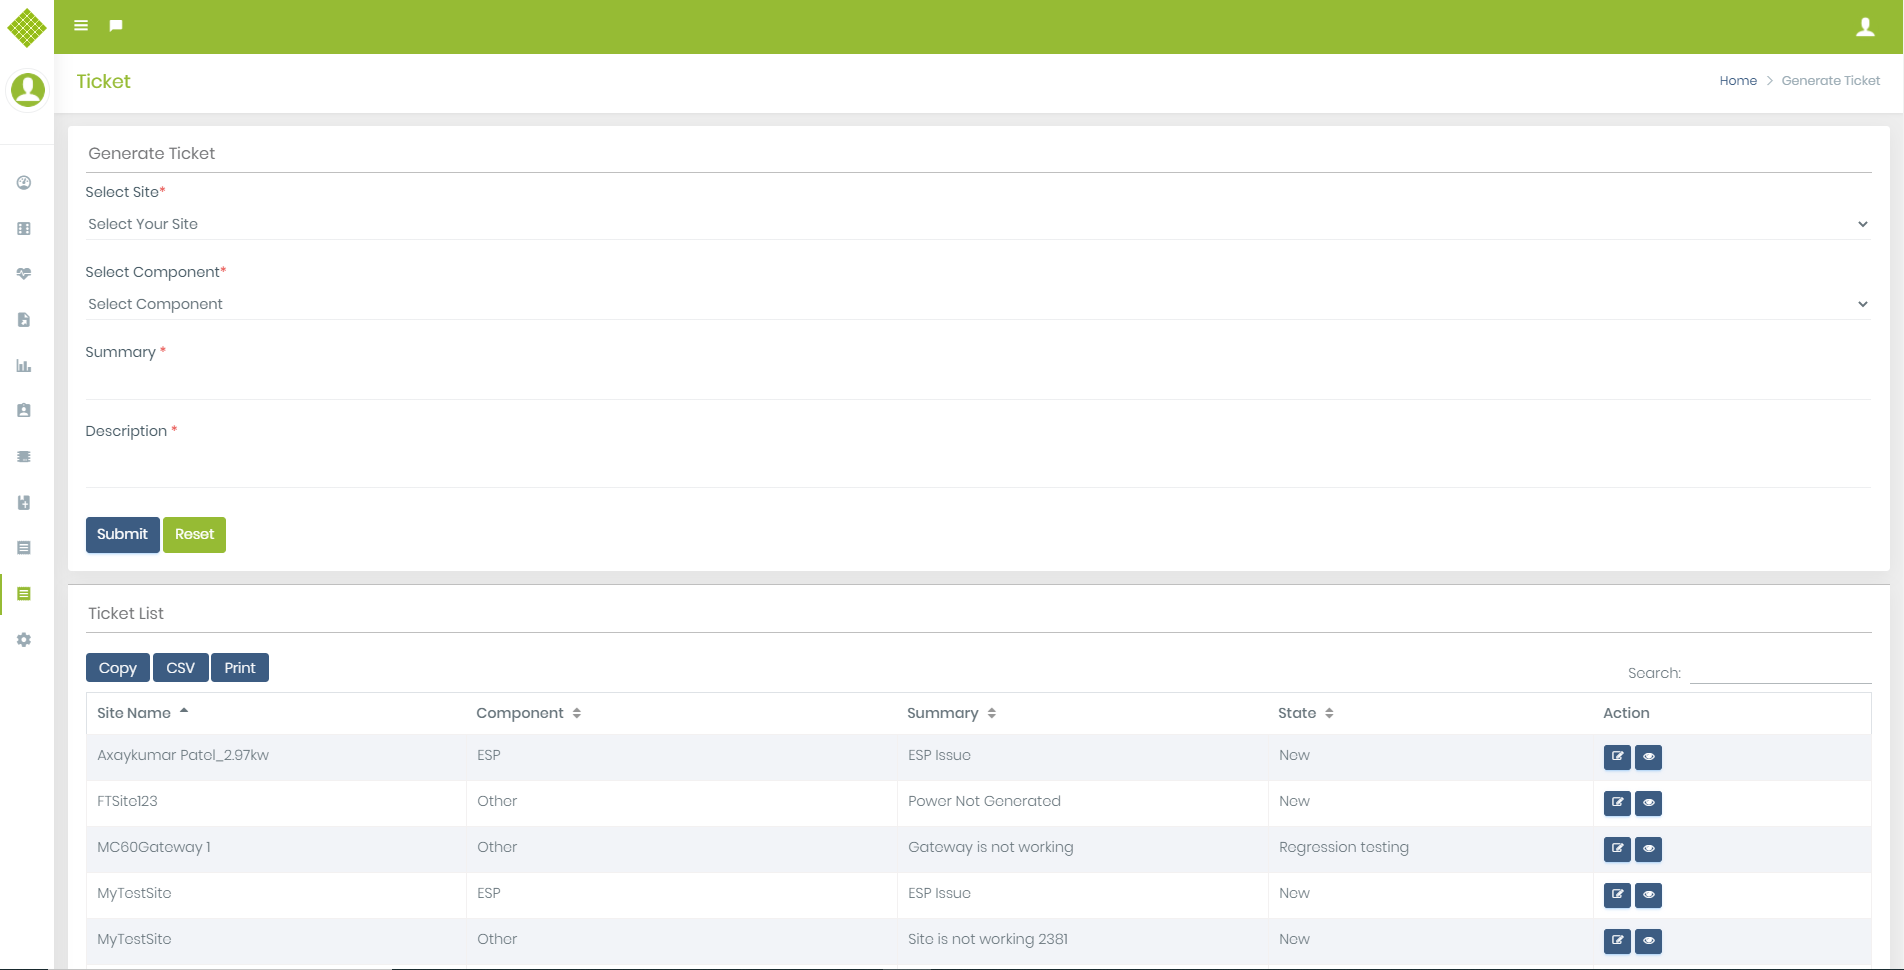Edit the Axaykumar Patel_2.97kw ticket
Screen dimensions: 1904x970
pos(1617,757)
